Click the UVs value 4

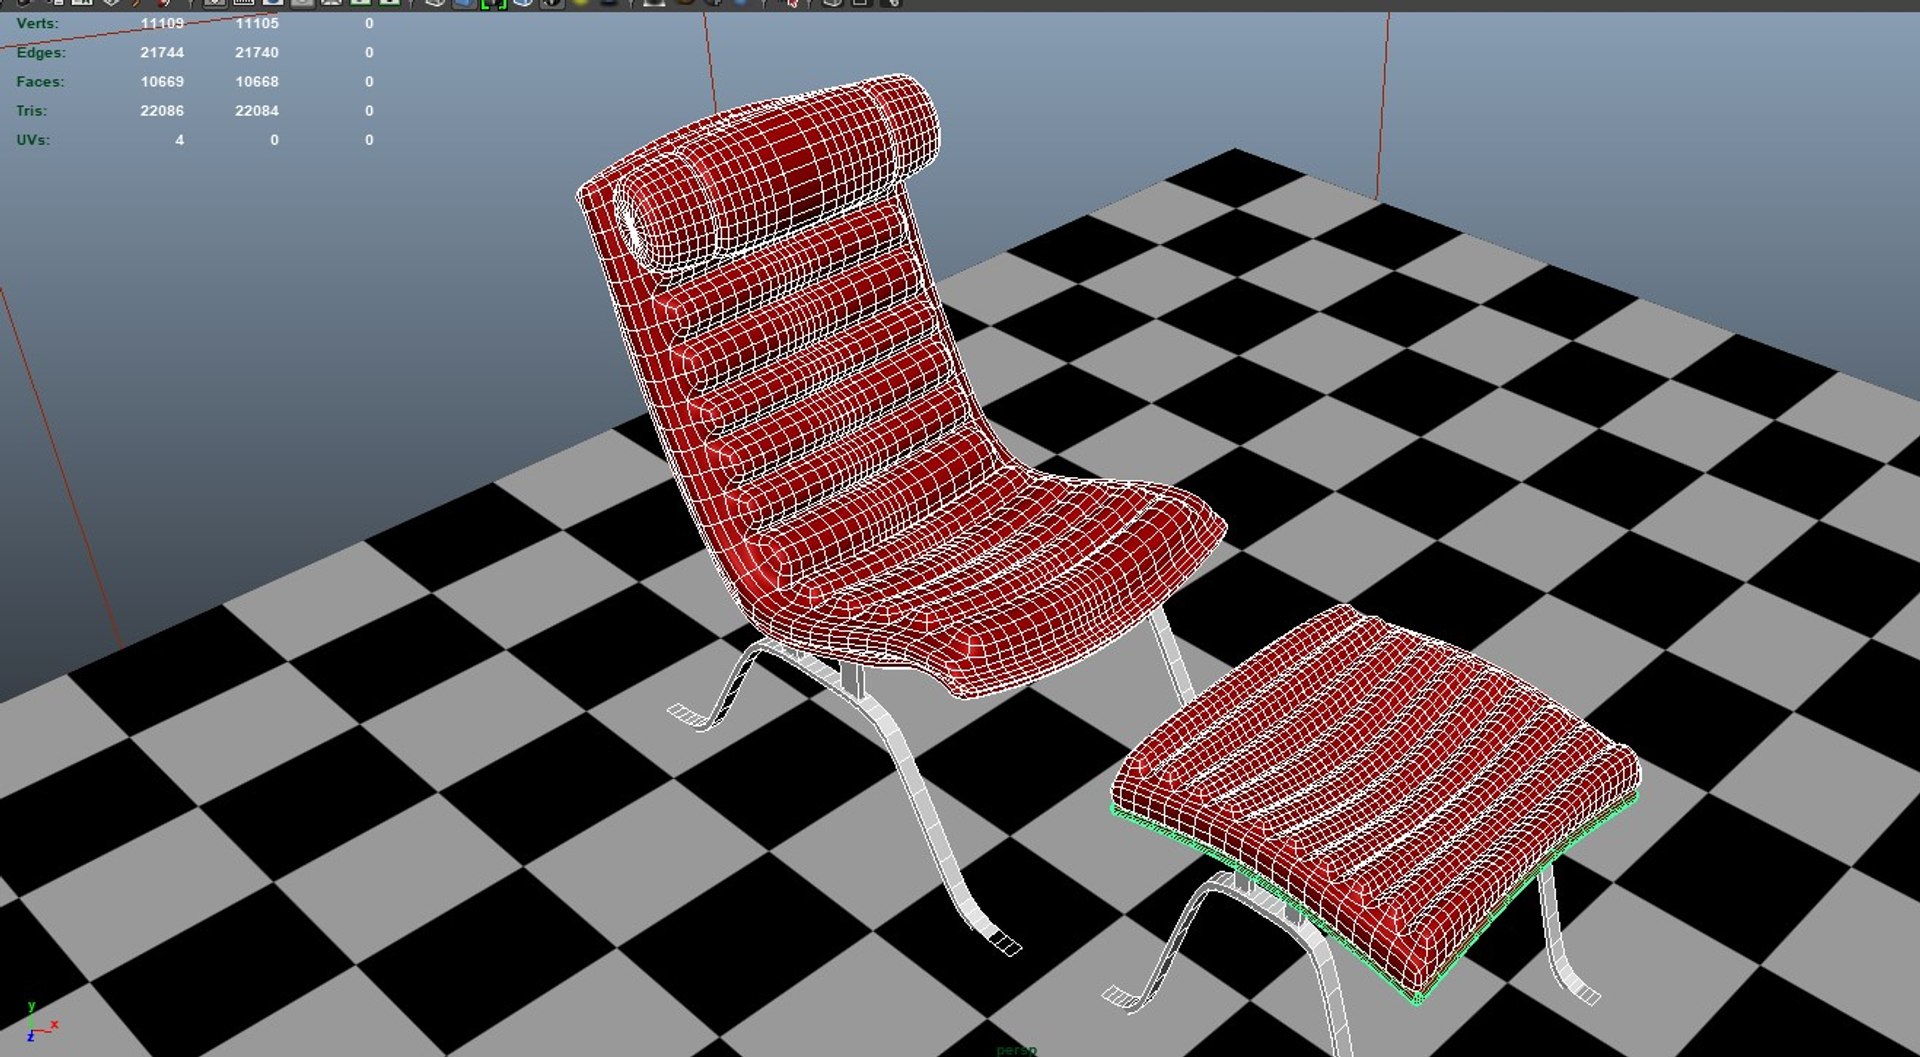179,139
